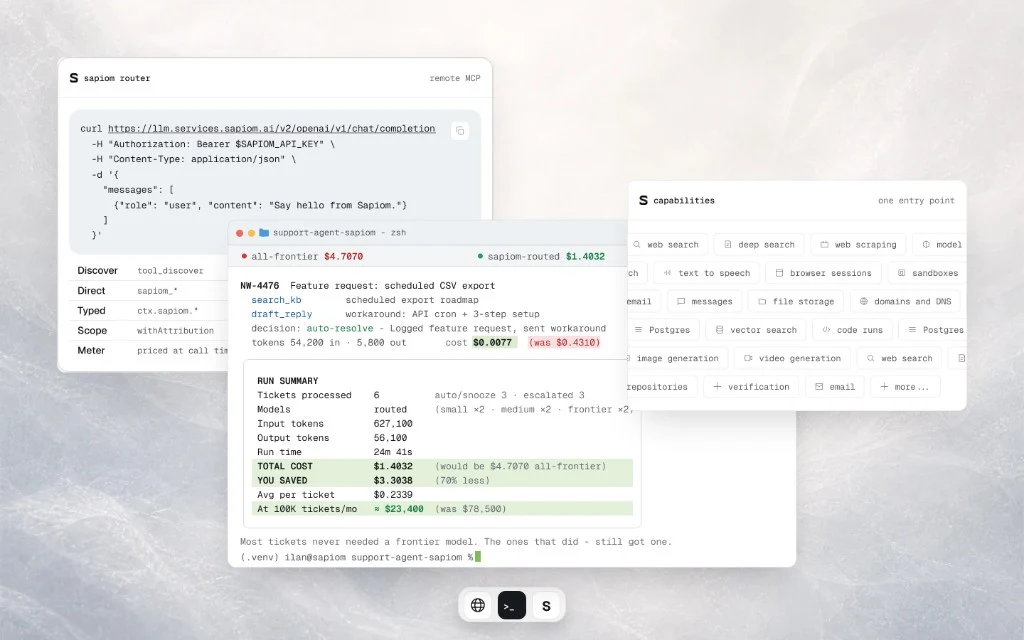Click the envelope icon on email chip
Image resolution: width=1024 pixels, height=640 pixels.
(819, 387)
